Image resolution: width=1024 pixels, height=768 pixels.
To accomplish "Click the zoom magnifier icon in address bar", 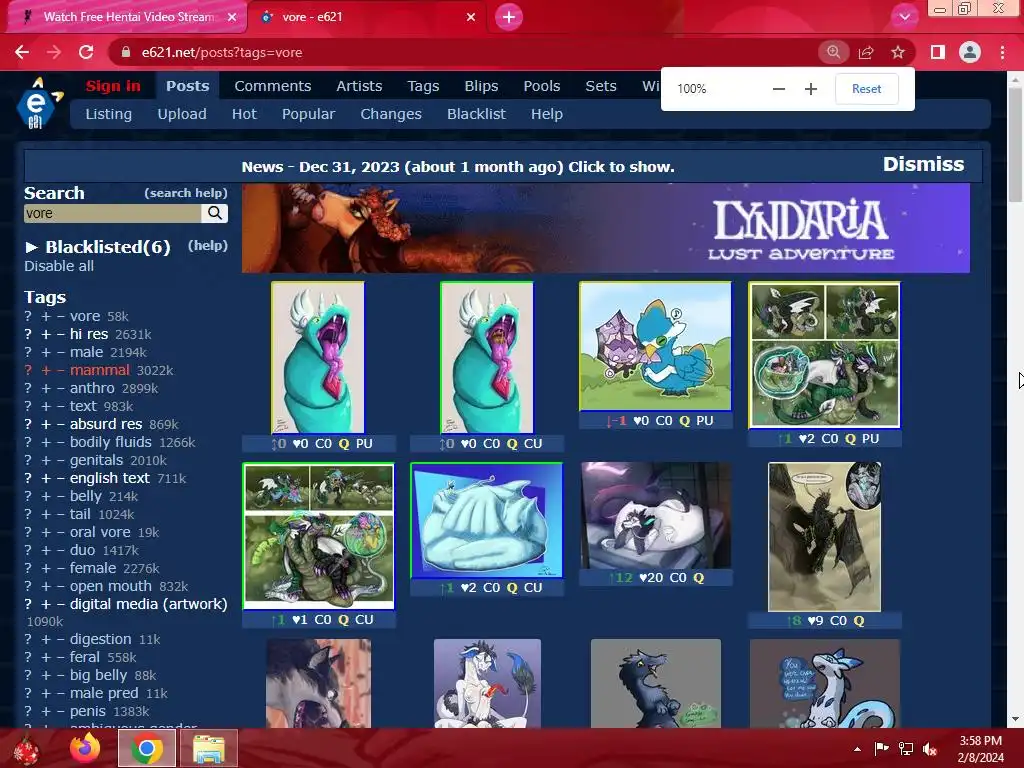I will pos(833,52).
